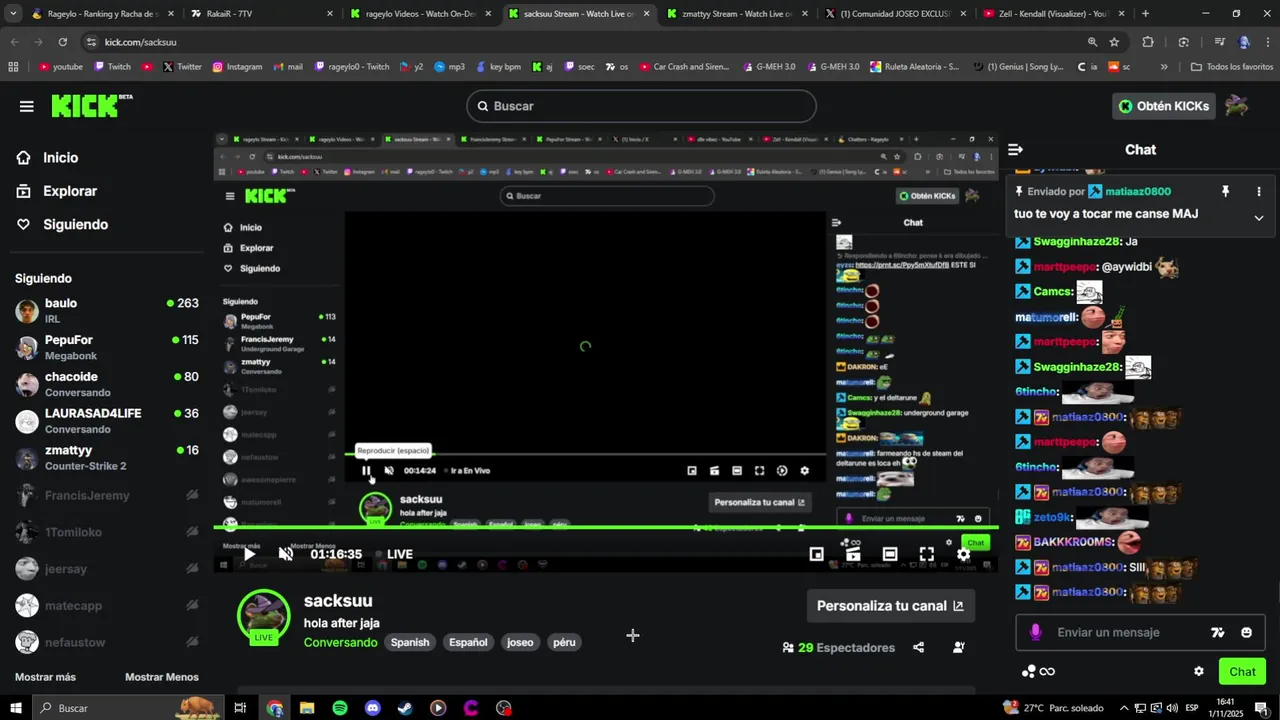Viewport: 1280px width, 720px height.
Task: Expand following list with Mostrar más
Action: click(45, 677)
